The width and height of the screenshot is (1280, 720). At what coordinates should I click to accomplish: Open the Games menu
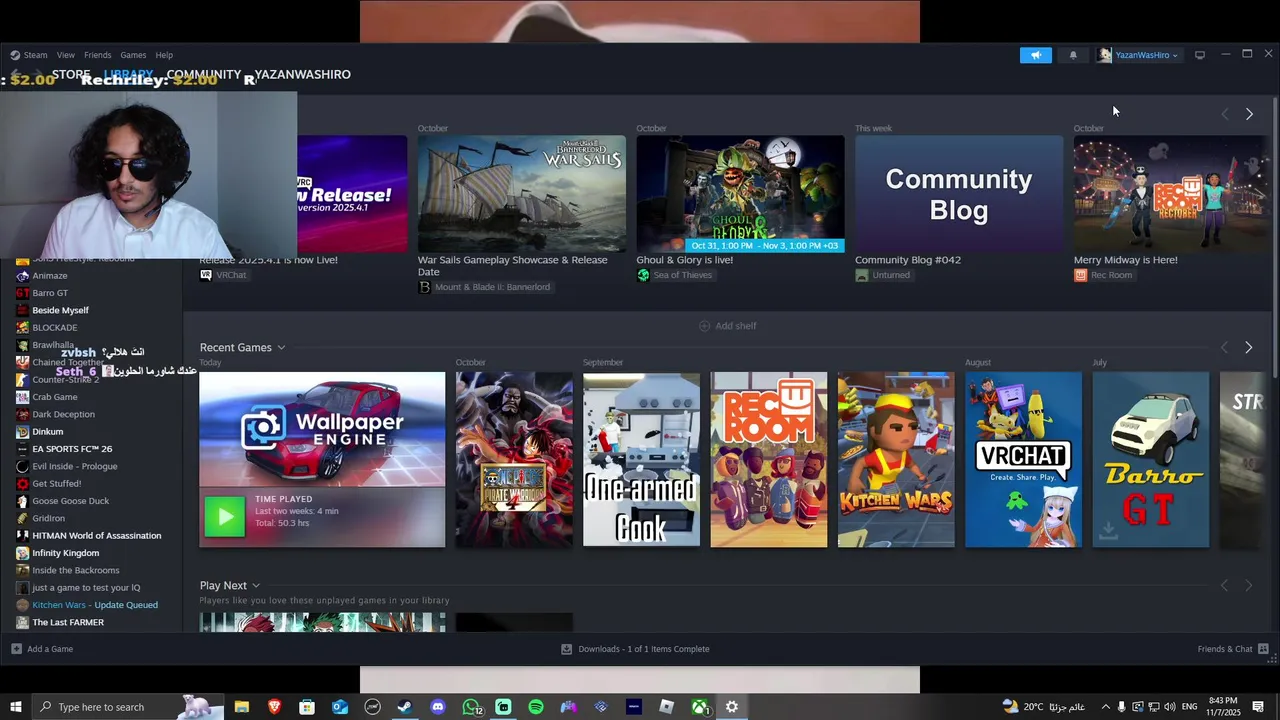pos(133,55)
